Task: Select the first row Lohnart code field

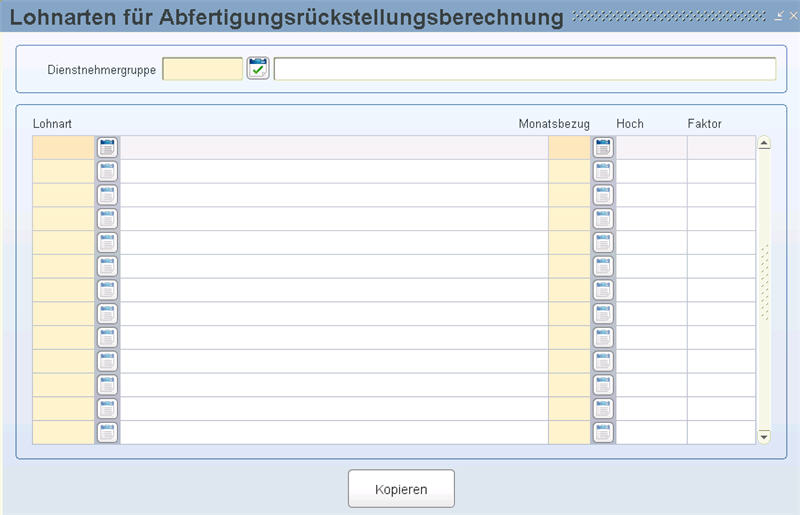Action: (64, 147)
